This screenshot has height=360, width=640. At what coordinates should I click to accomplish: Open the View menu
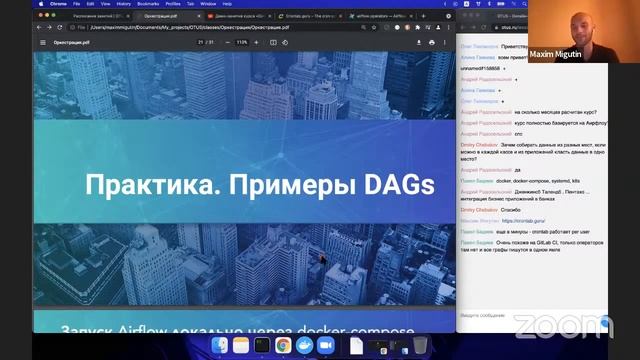tap(105, 4)
